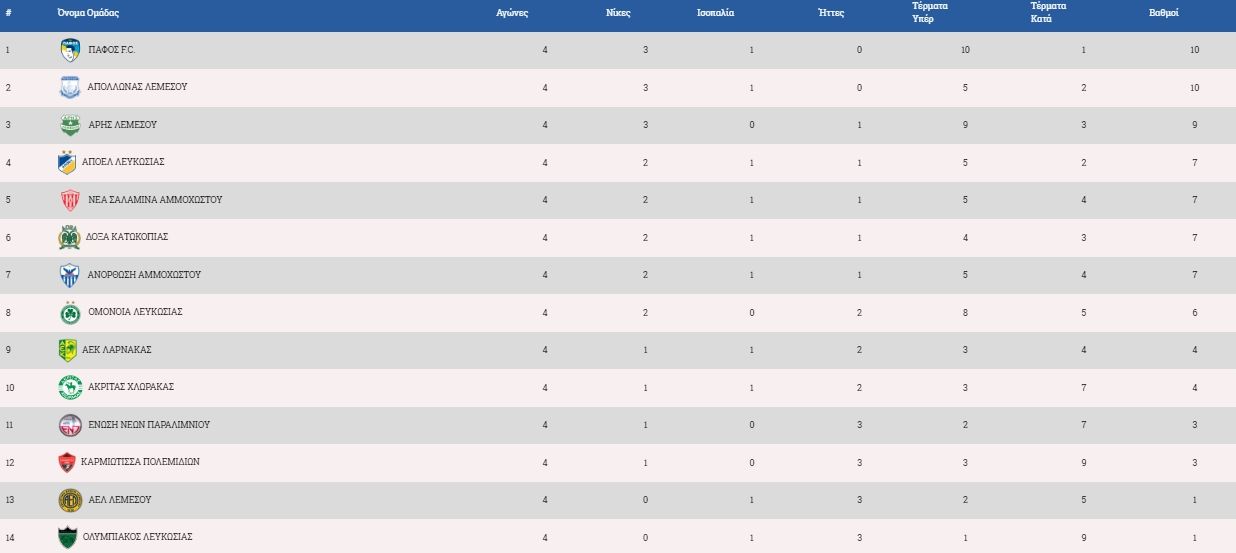Click the Ήττες column header
The image size is (1236, 553).
[831, 13]
